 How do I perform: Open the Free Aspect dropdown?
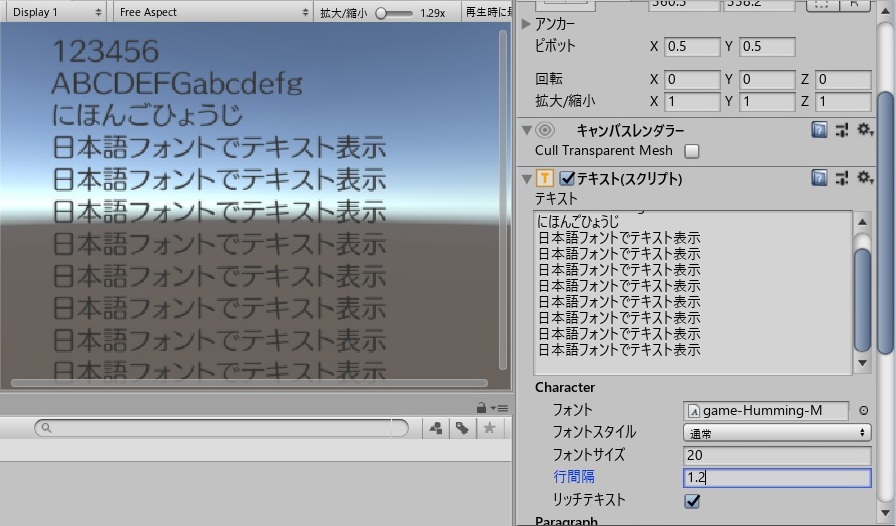[212, 12]
